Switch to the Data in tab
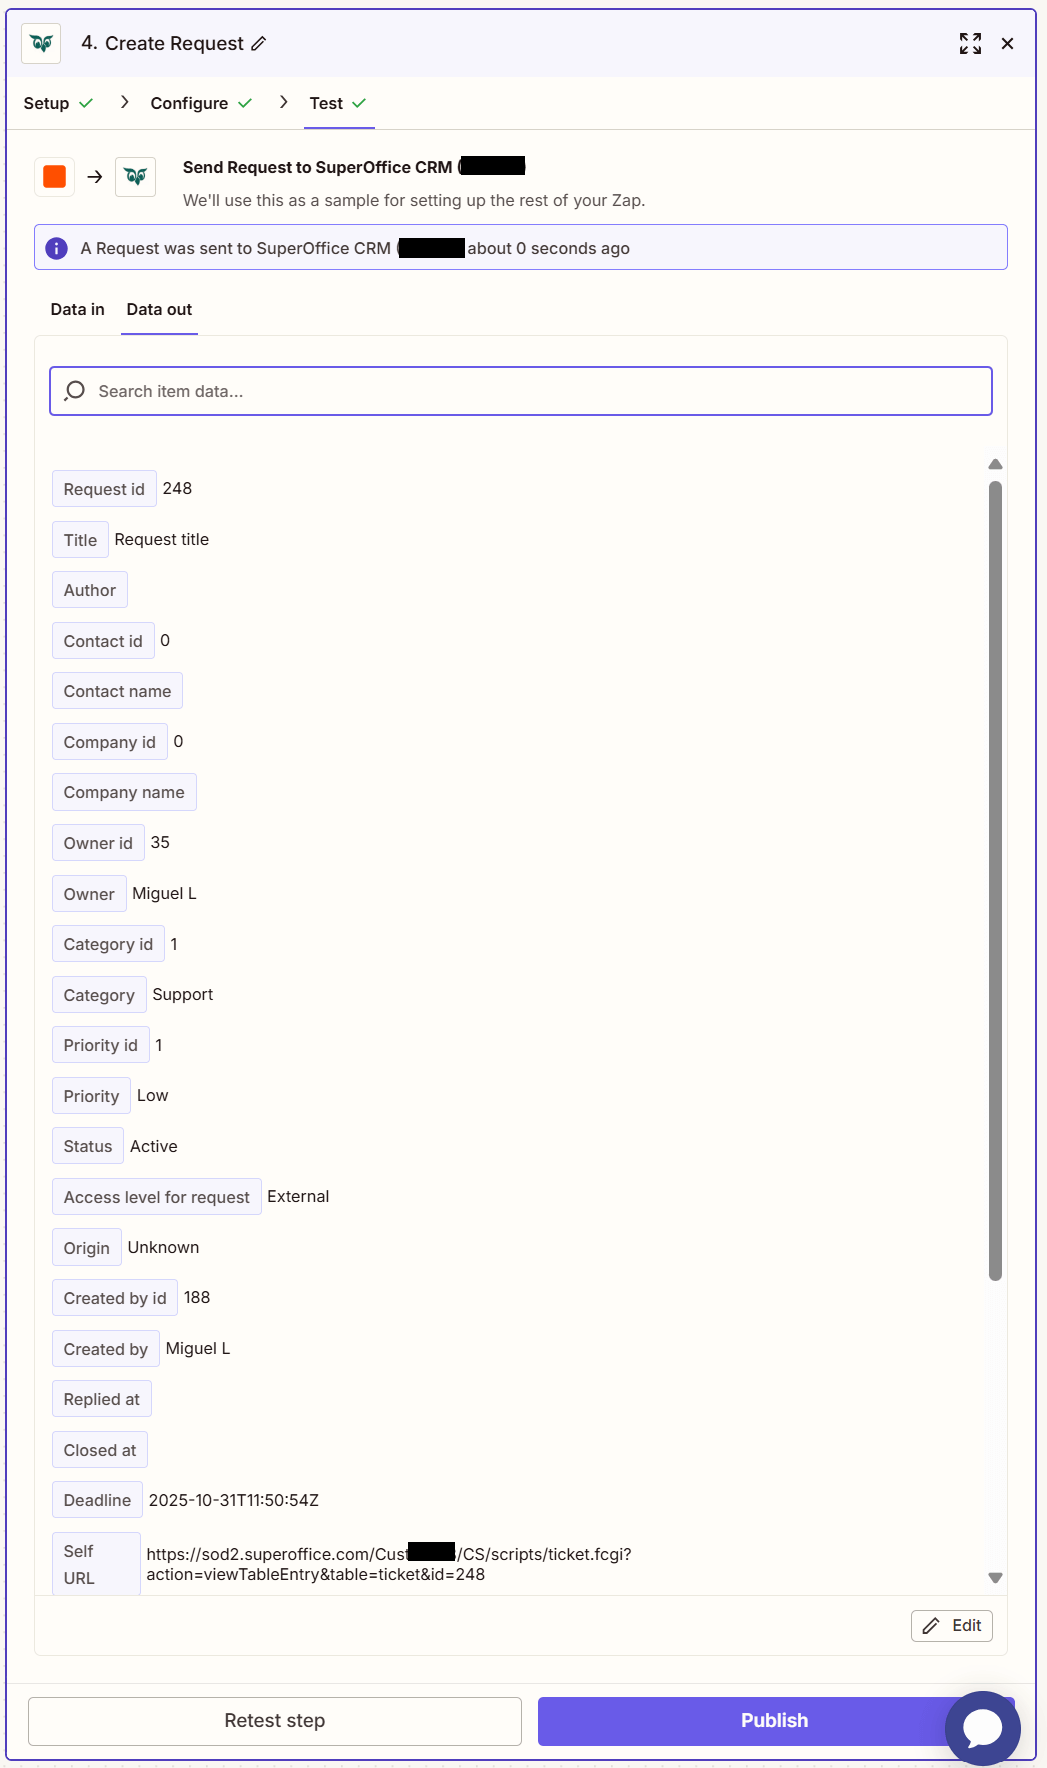 [77, 309]
